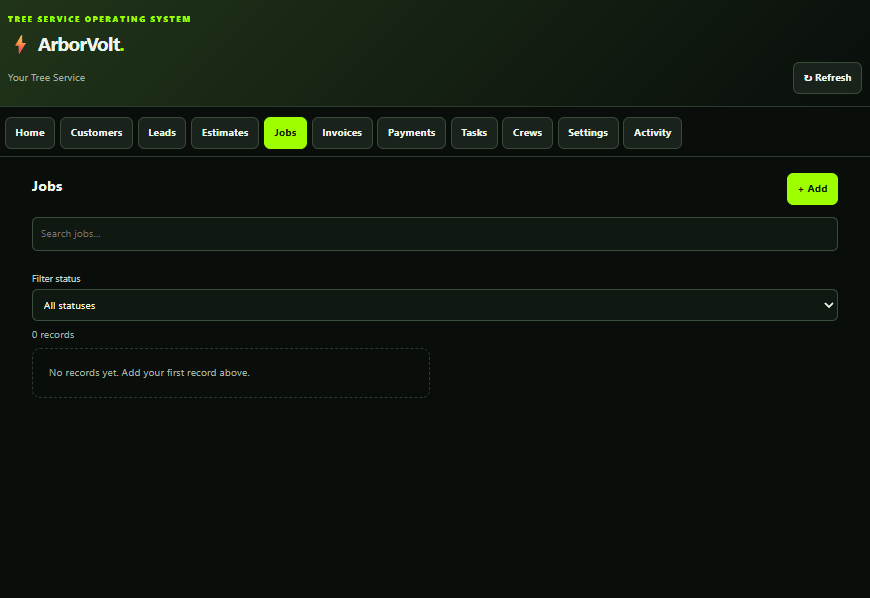The width and height of the screenshot is (870, 598).
Task: Click the ArborVolt brand name
Action: (80, 44)
